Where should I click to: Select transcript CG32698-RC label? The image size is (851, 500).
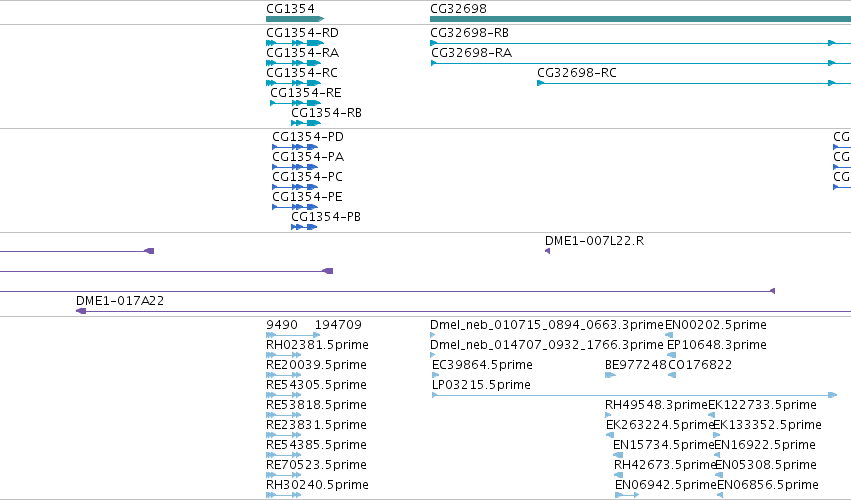click(x=577, y=73)
